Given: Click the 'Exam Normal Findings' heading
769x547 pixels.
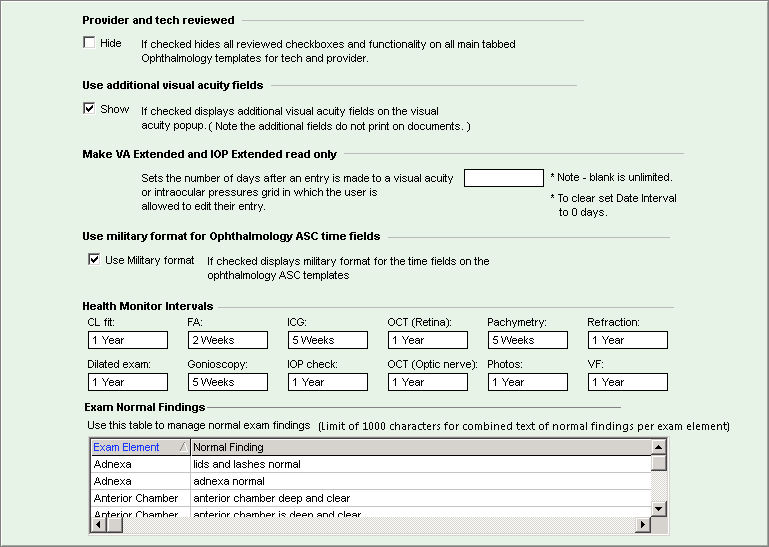Looking at the screenshot, I should click(145, 407).
